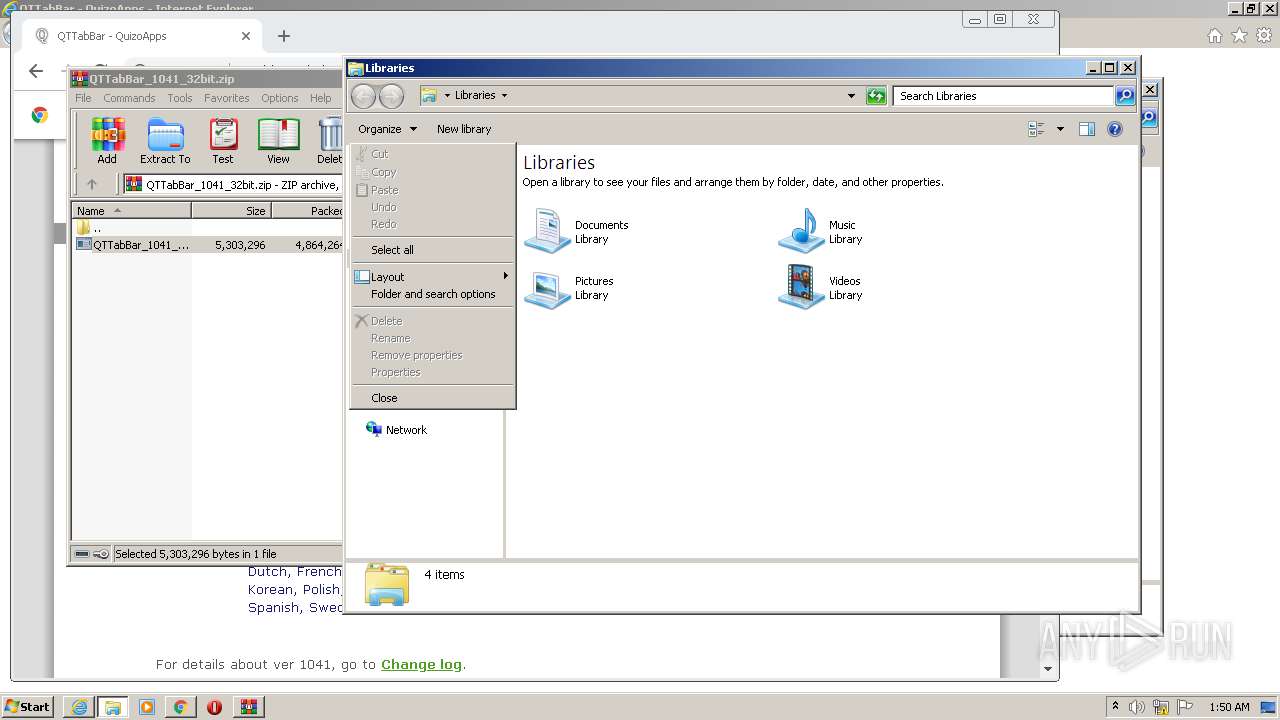
Task: Open the Documents library icon
Action: [547, 230]
